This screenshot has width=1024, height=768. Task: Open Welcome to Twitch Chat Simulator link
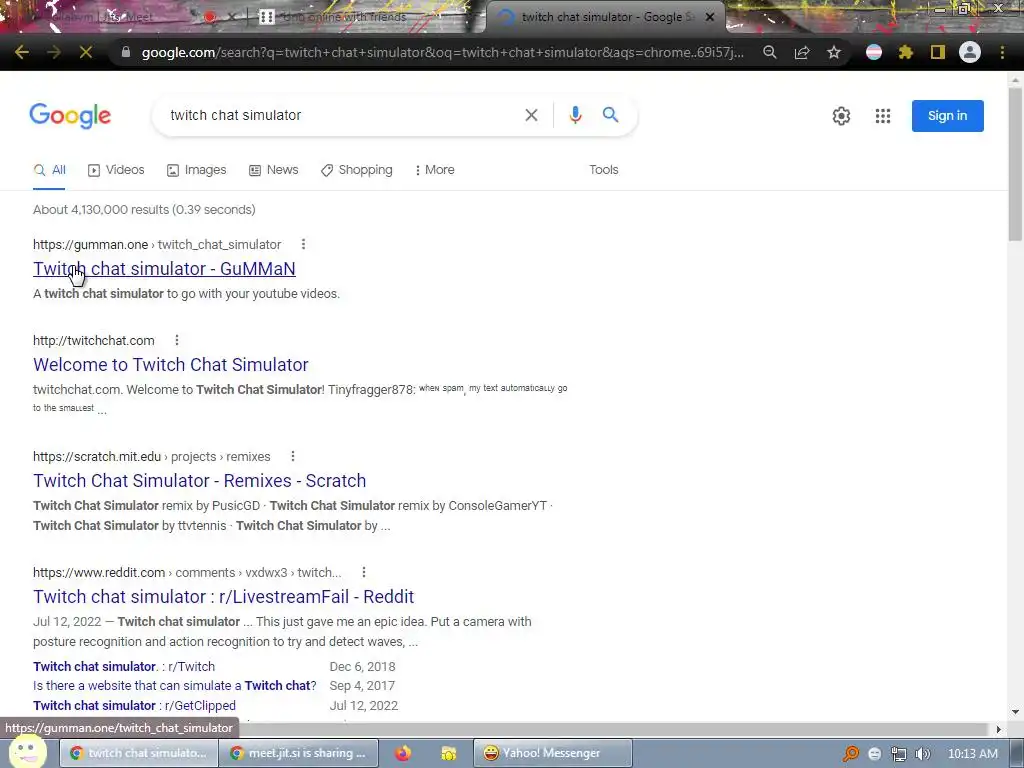[170, 364]
